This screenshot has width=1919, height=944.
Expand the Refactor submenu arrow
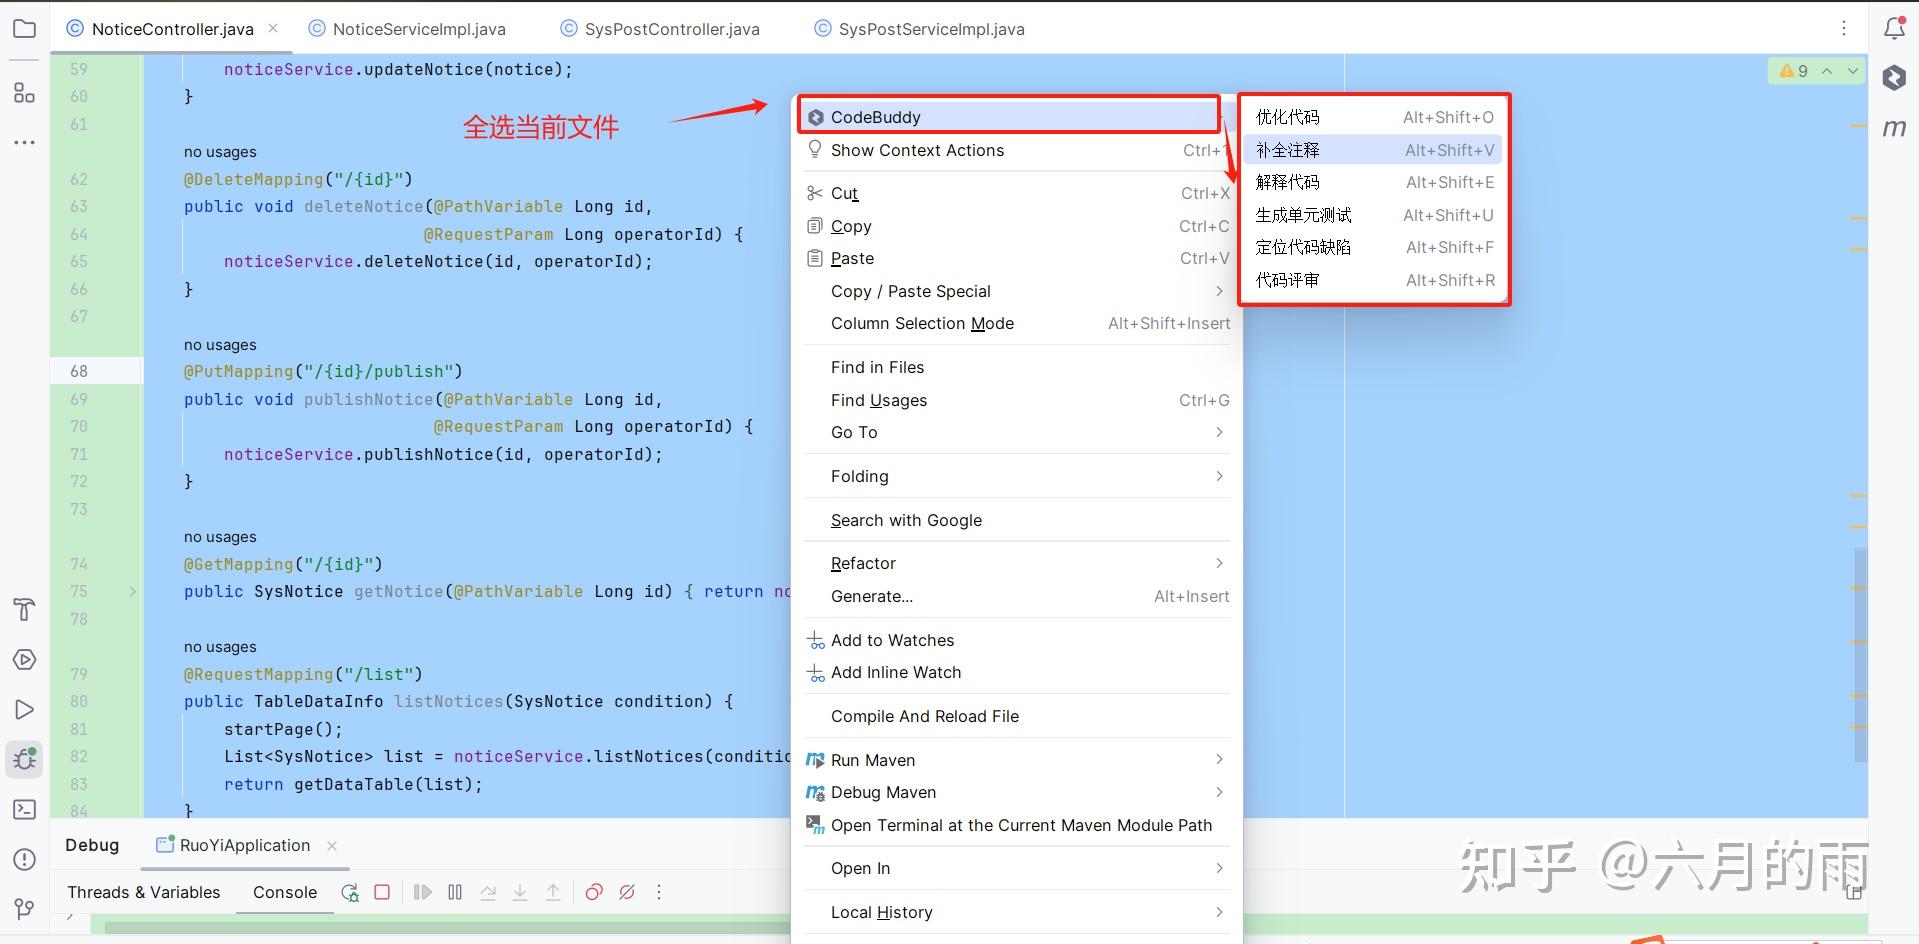click(x=1219, y=563)
